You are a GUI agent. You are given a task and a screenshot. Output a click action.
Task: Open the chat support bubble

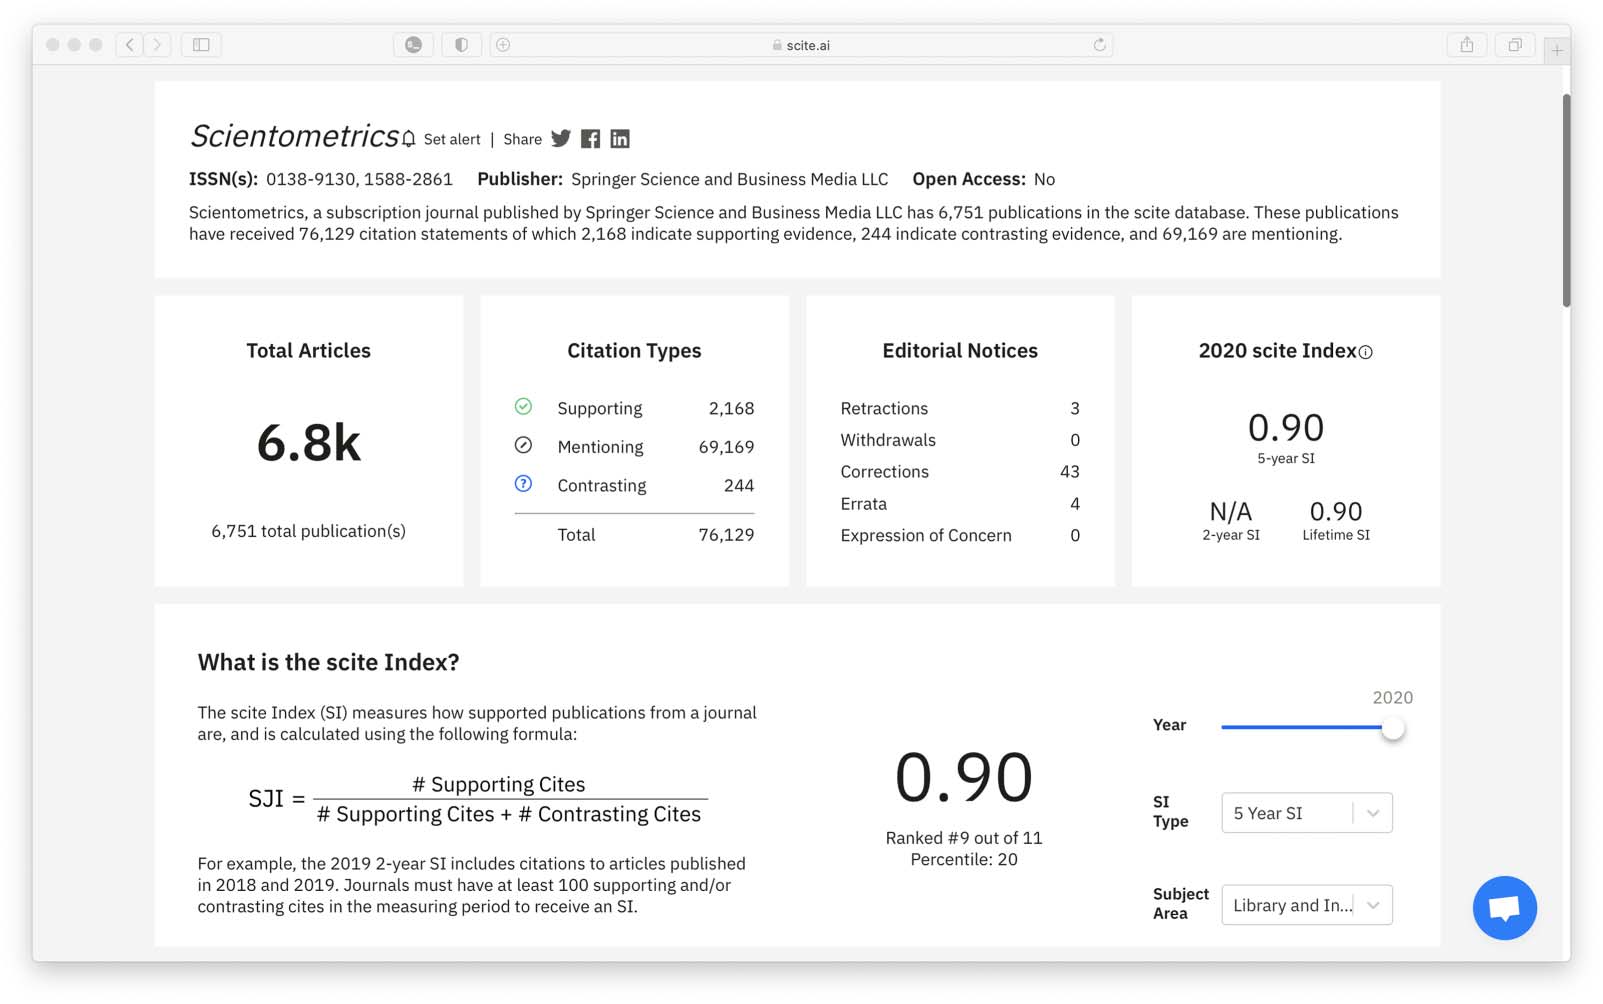click(1504, 907)
